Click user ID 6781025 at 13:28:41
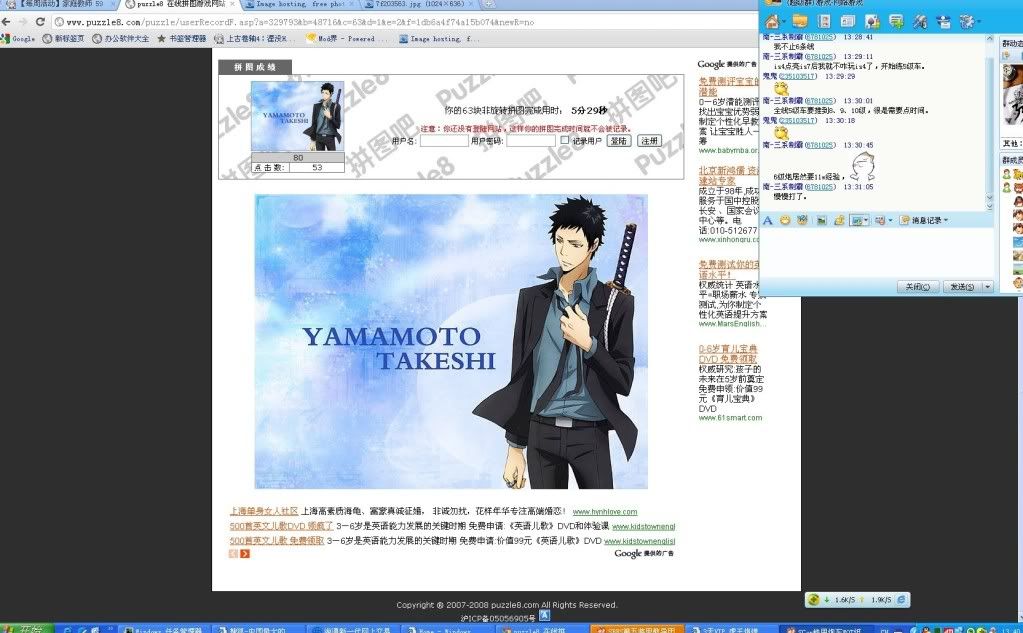1023x633 pixels. click(819, 37)
